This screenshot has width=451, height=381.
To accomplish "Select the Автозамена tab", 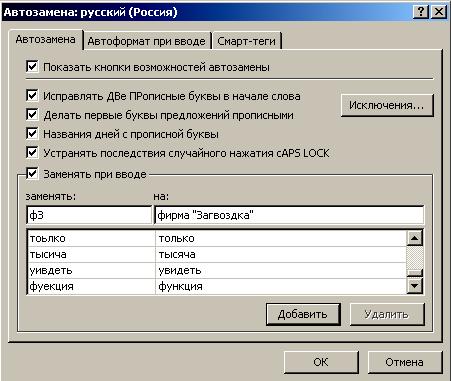I will tap(46, 39).
